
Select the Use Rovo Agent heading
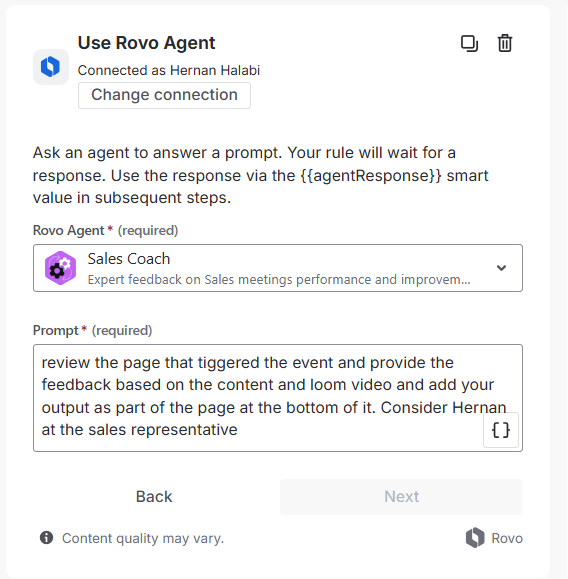coord(146,43)
